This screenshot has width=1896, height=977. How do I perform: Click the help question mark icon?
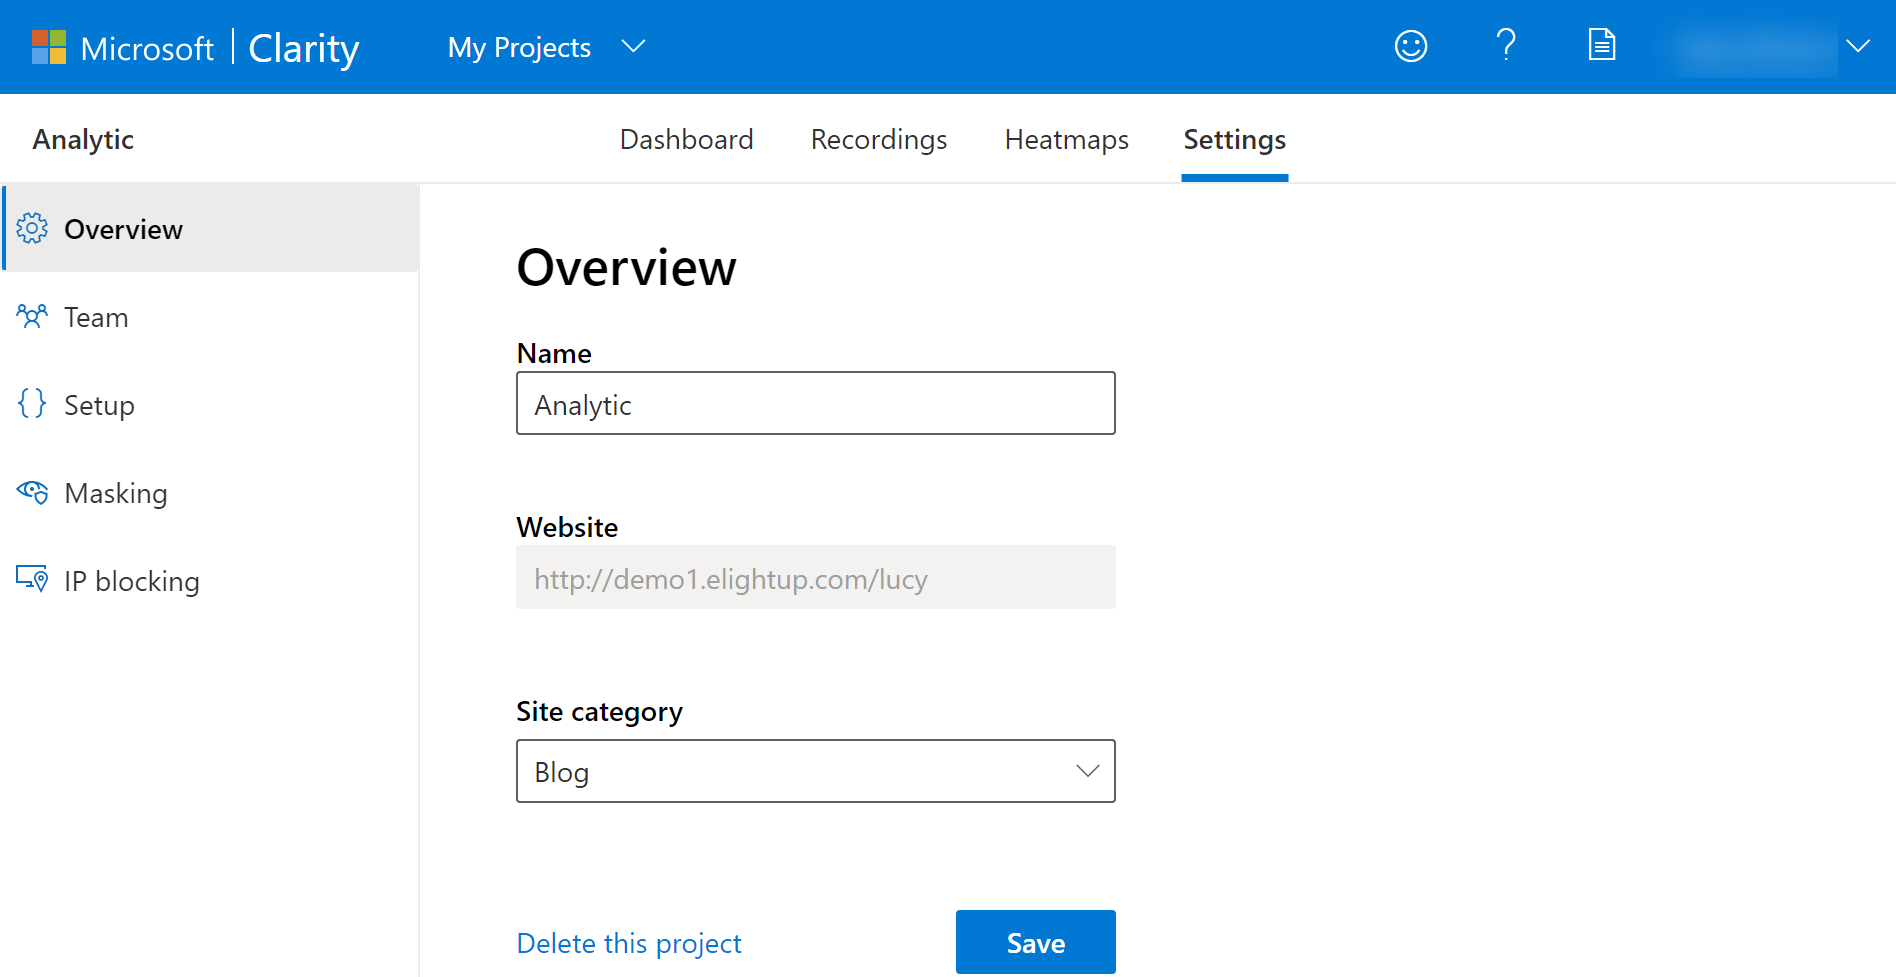1506,46
